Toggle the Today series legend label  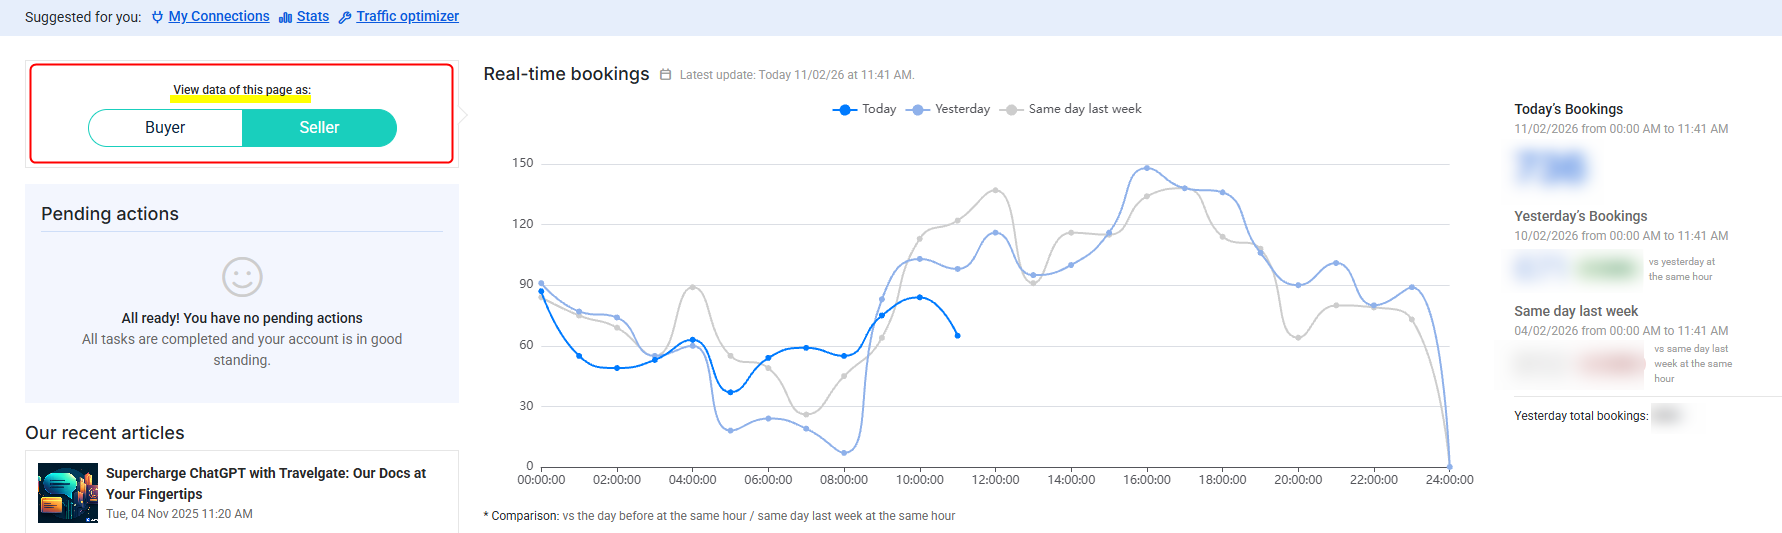(879, 109)
